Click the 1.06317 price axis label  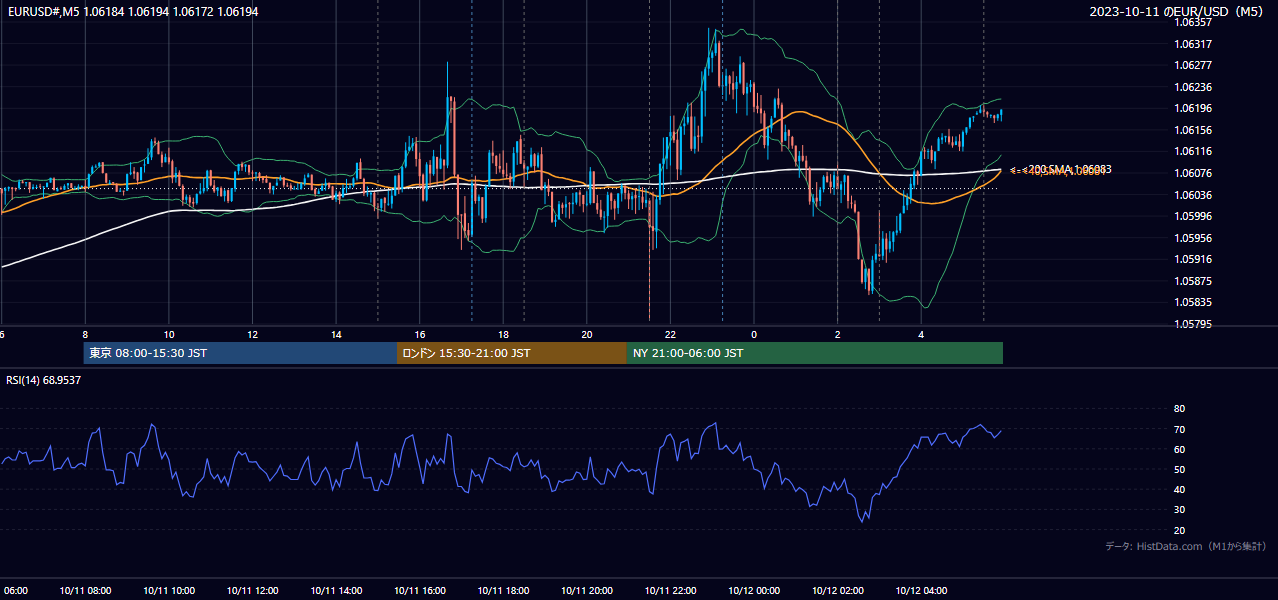tap(1192, 44)
